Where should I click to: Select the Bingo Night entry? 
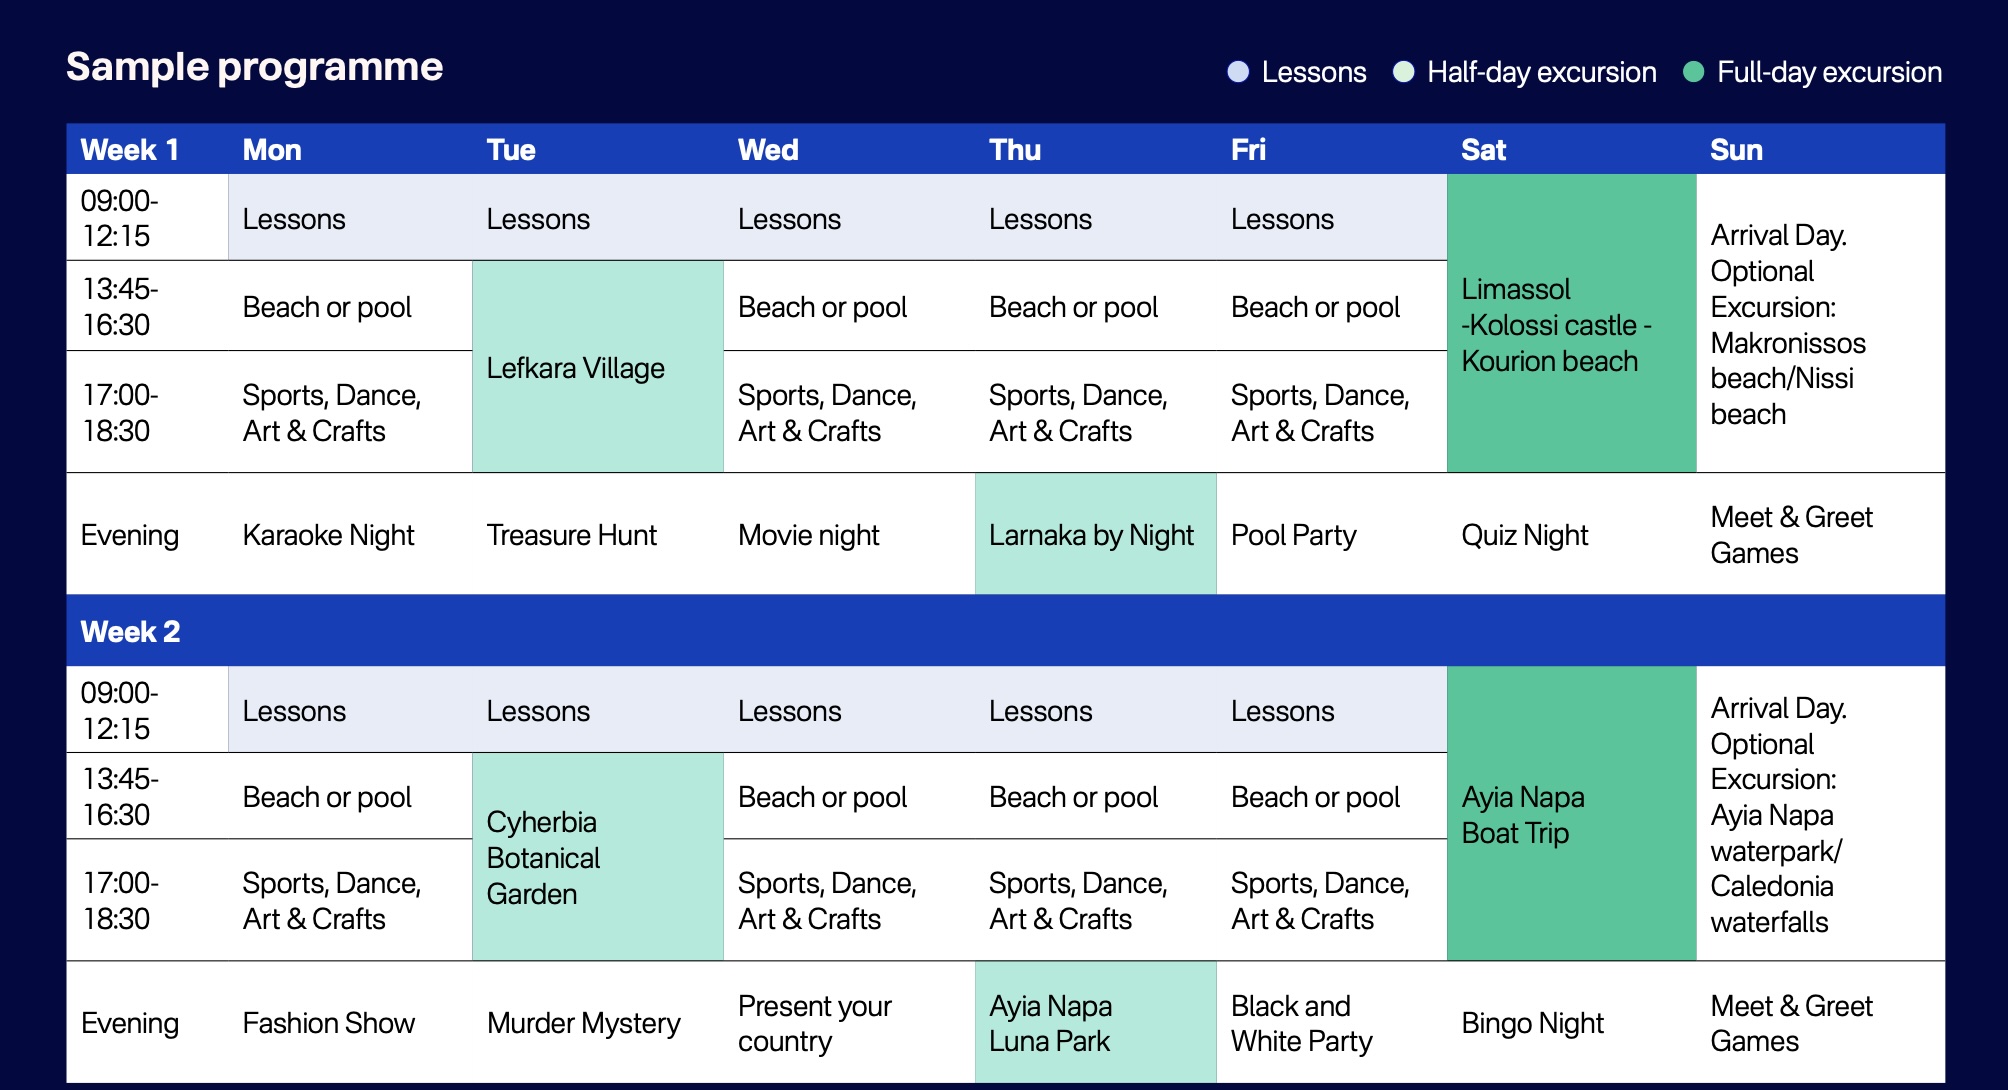tap(1532, 1023)
